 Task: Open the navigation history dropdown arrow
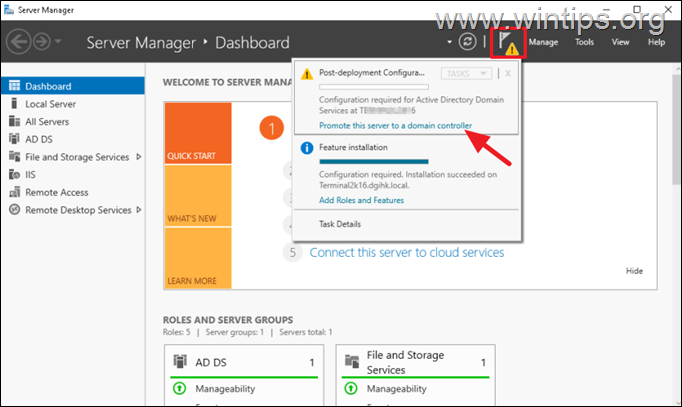58,42
